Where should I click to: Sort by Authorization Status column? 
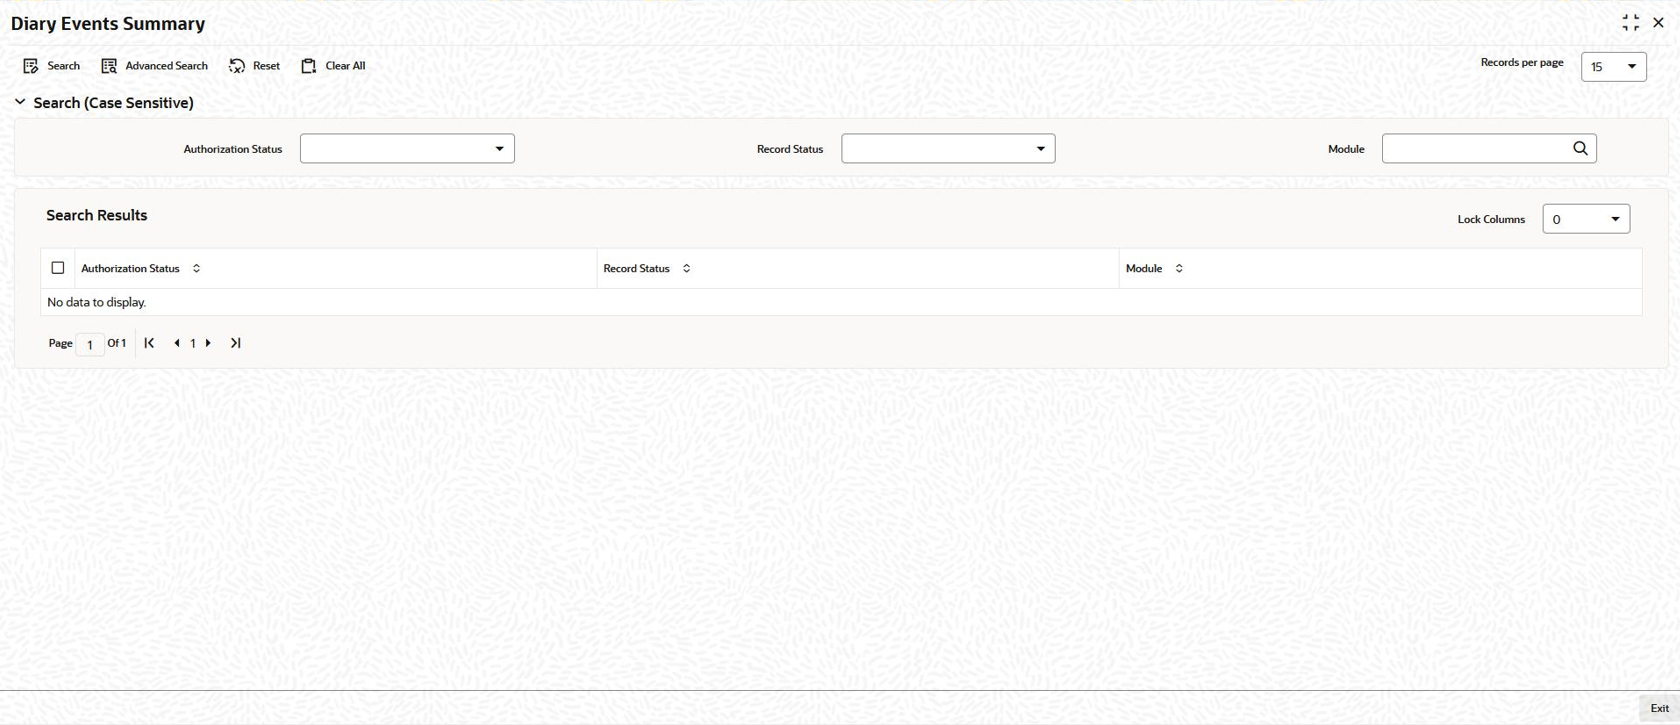(196, 268)
